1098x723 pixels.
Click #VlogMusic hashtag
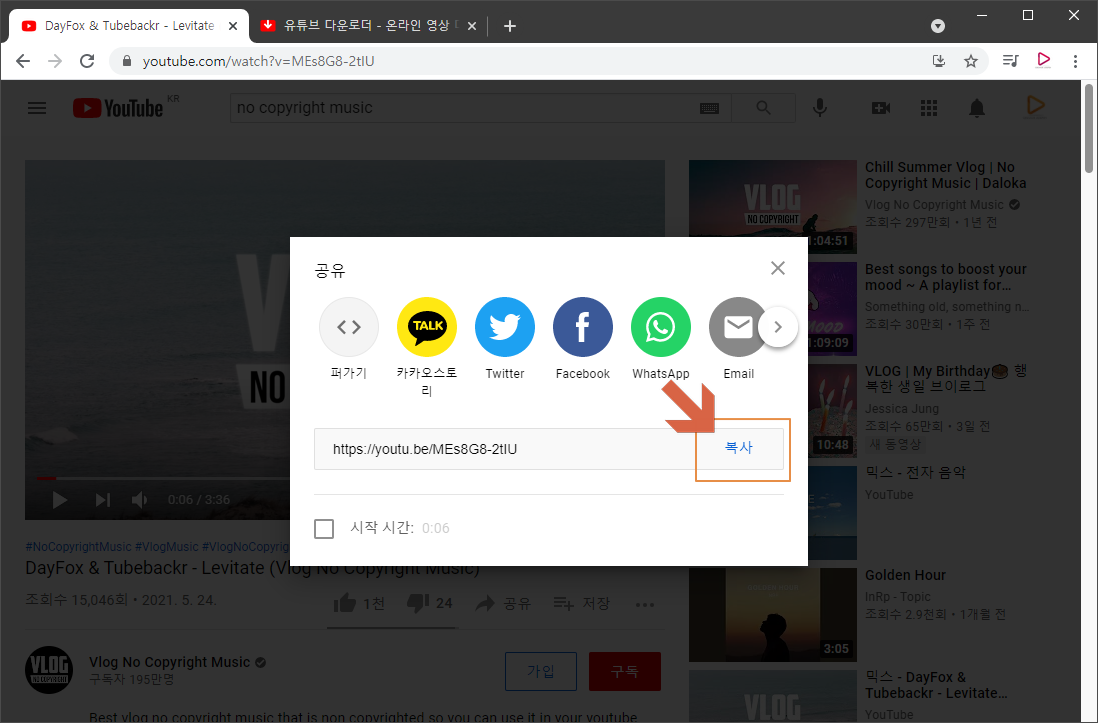[167, 546]
